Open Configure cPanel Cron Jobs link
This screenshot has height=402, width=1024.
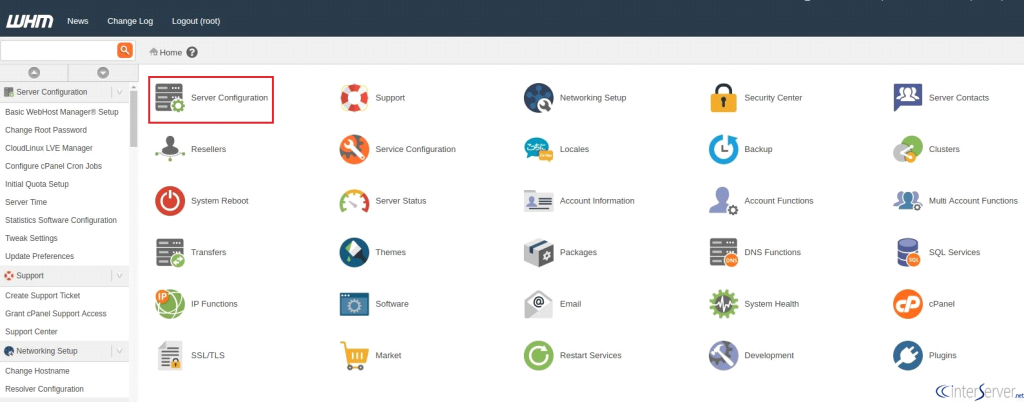(x=54, y=166)
